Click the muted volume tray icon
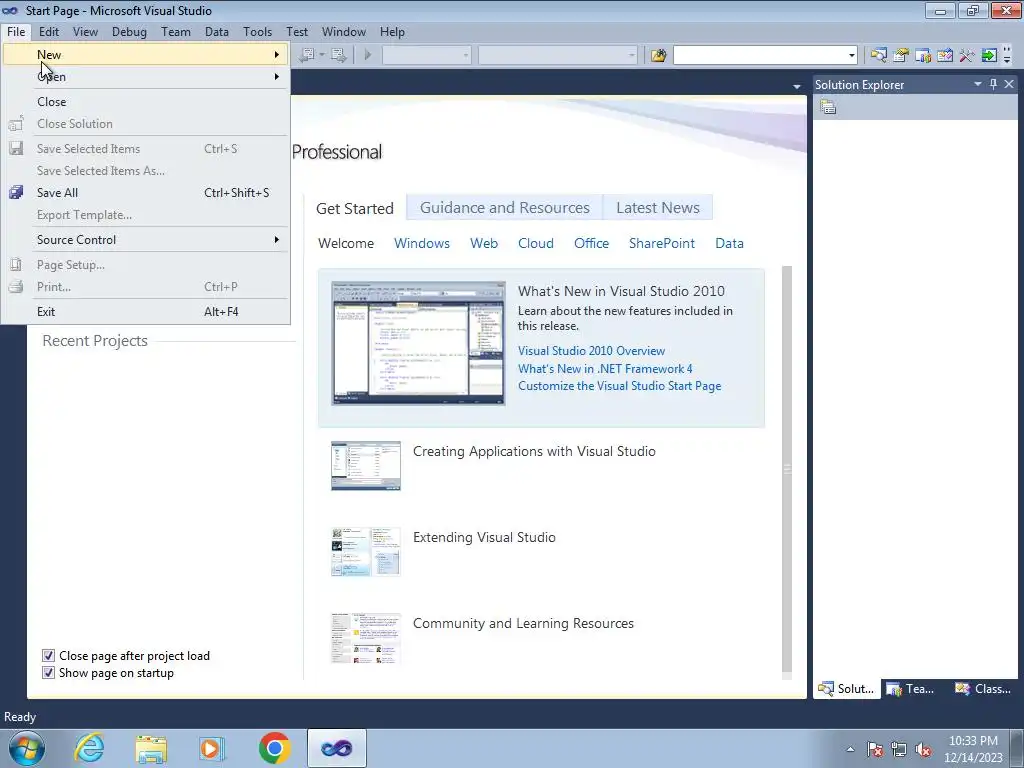 [923, 749]
